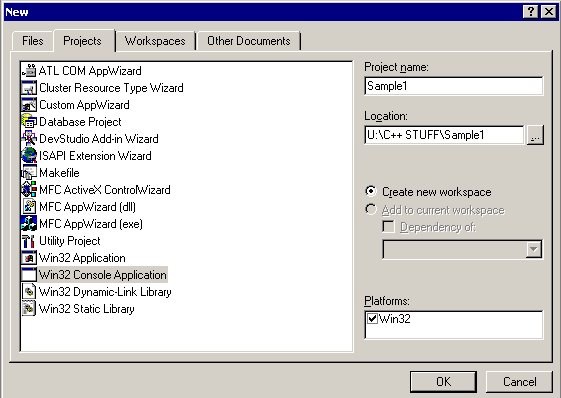
Task: Click the Win32 Application icon
Action: [x=29, y=258]
